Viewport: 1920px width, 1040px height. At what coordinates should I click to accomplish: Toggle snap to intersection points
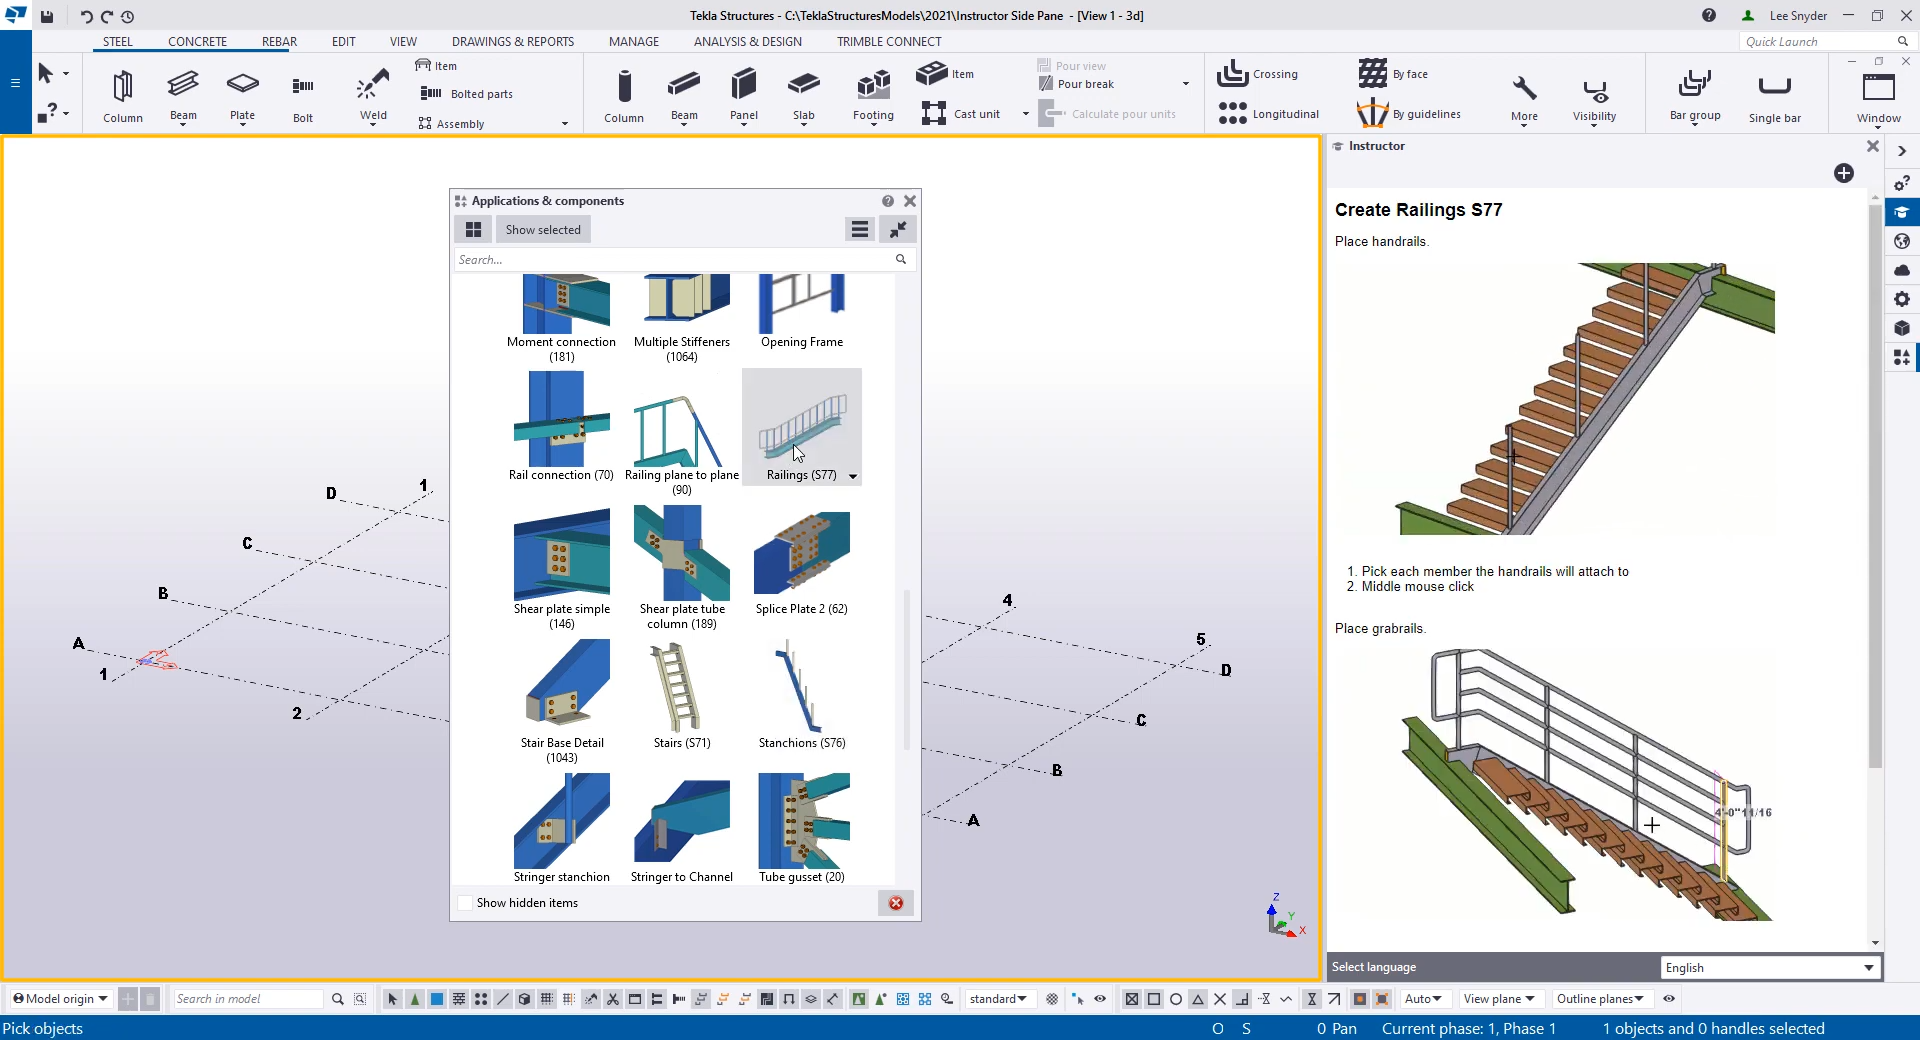tap(1219, 999)
